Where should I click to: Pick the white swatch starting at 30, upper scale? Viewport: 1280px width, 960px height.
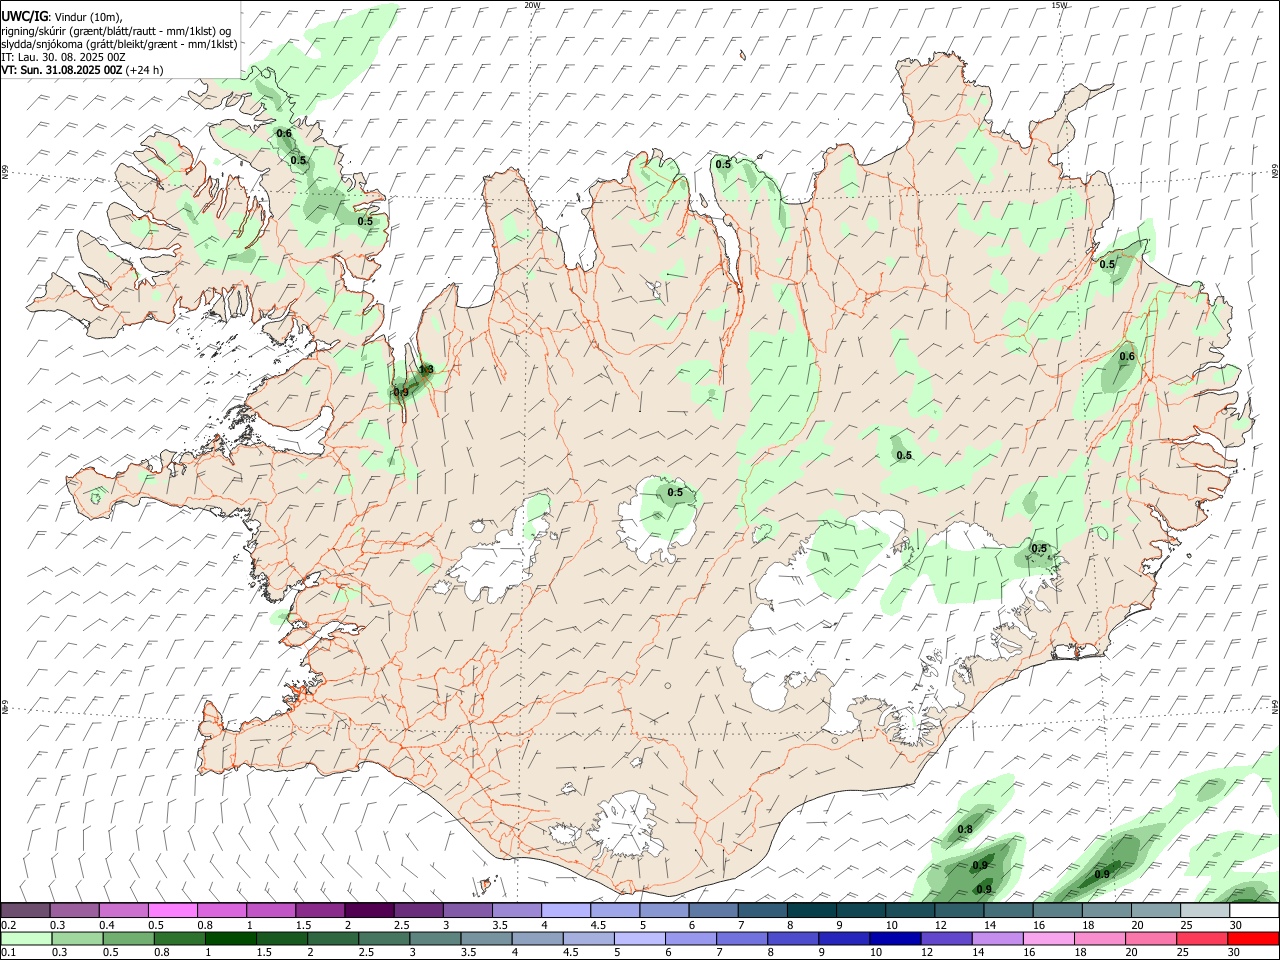pyautogui.click(x=1254, y=910)
